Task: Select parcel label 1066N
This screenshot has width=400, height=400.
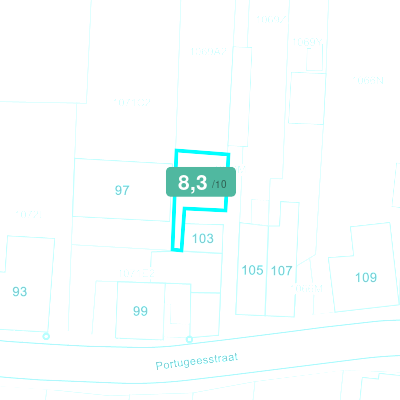Action: point(368,80)
